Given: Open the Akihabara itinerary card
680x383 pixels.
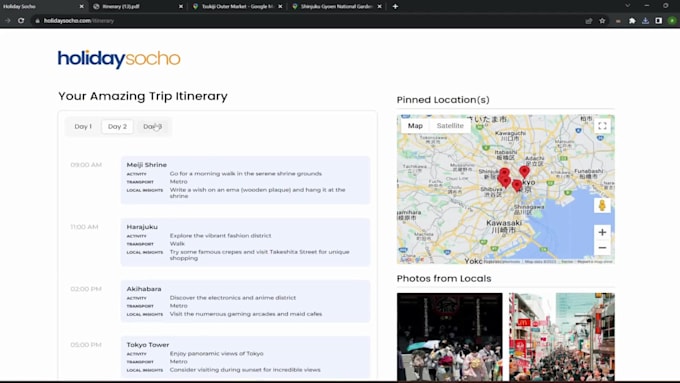Looking at the screenshot, I should click(x=245, y=301).
